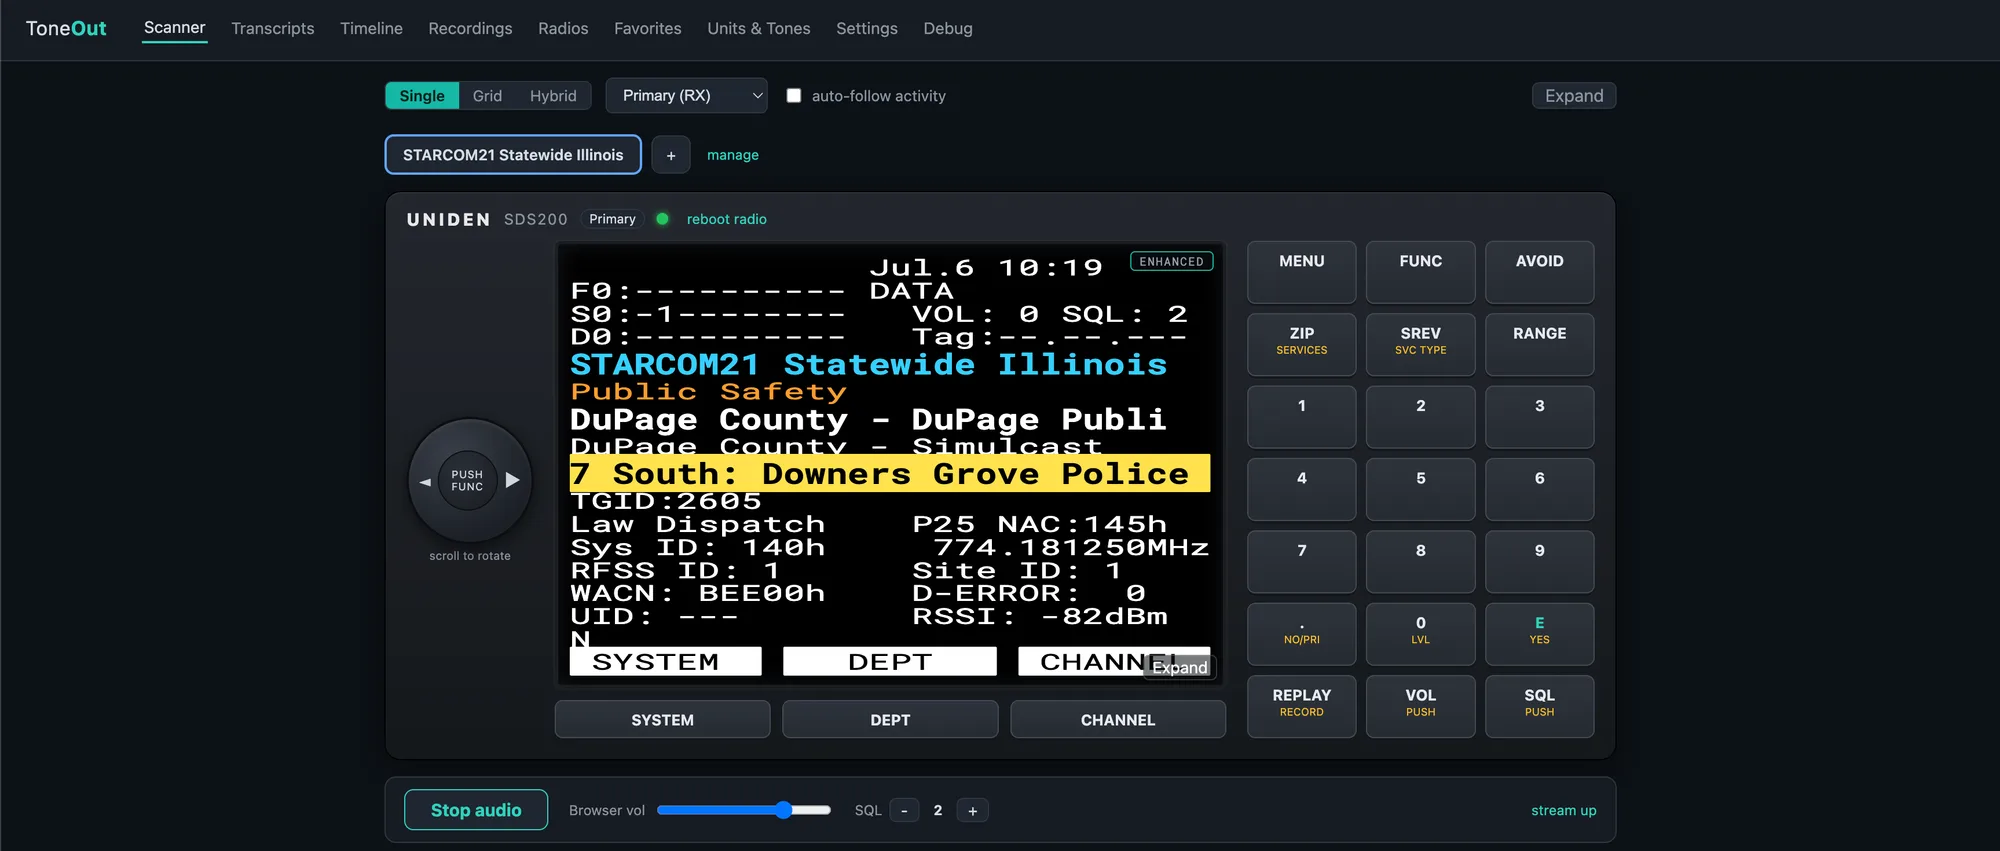Click Stop audio button
2000x851 pixels.
(x=476, y=810)
